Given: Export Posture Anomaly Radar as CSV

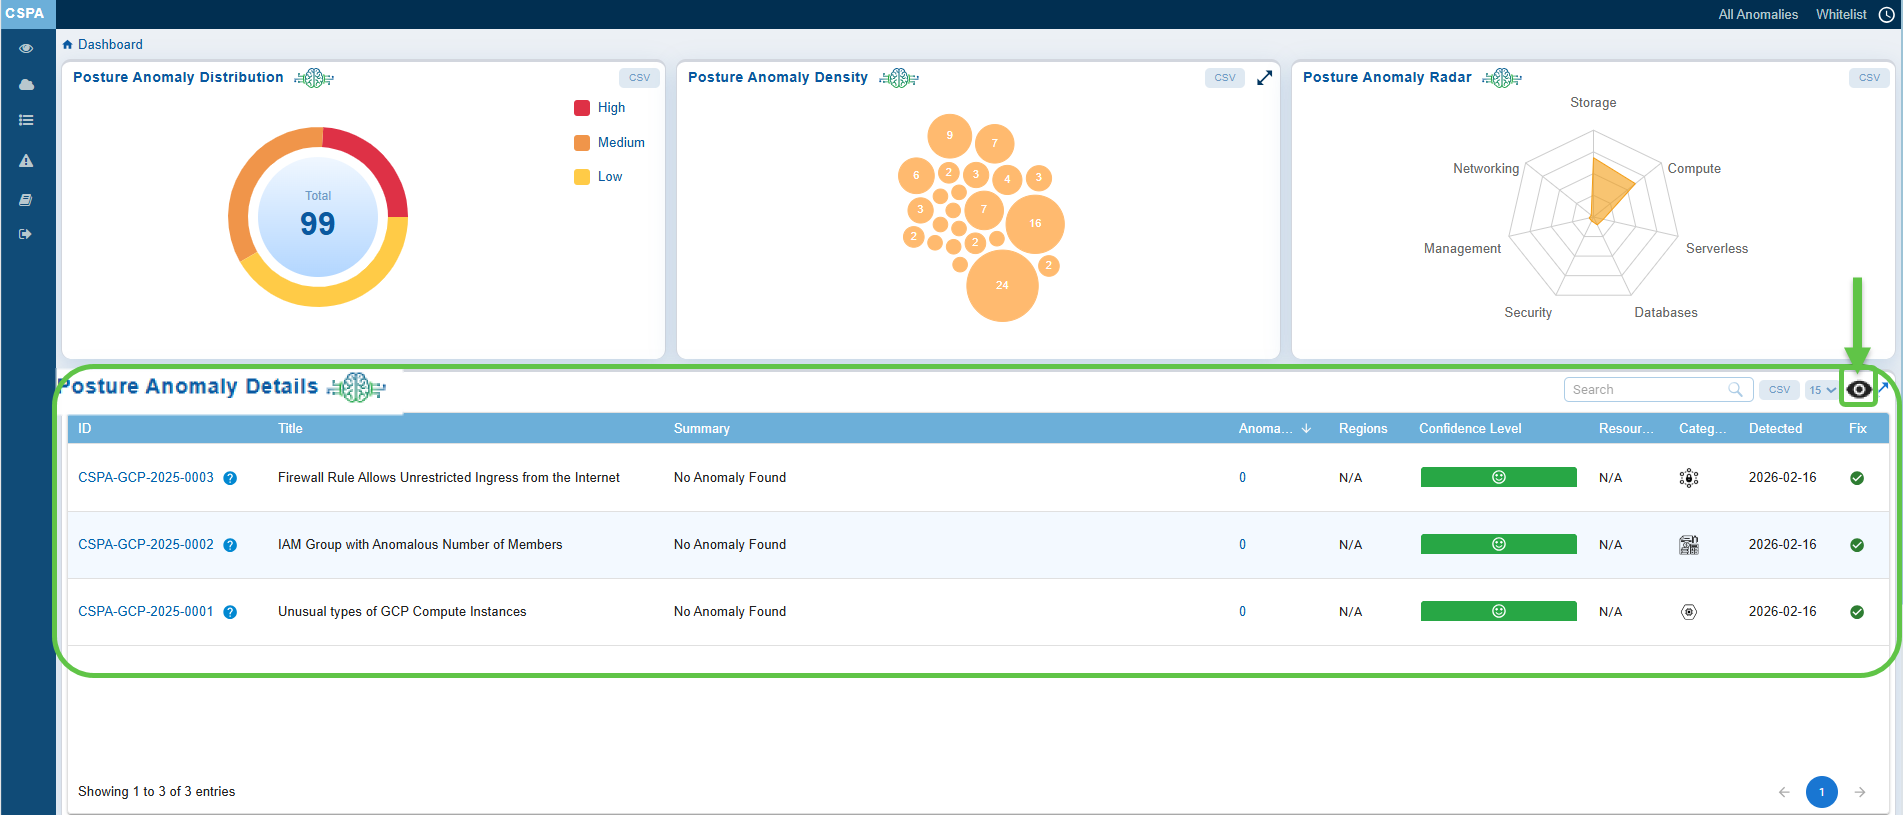Looking at the screenshot, I should 1868,78.
